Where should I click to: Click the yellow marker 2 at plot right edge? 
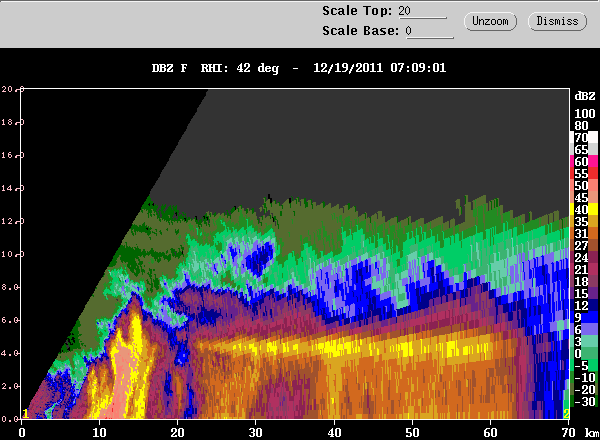tap(566, 414)
